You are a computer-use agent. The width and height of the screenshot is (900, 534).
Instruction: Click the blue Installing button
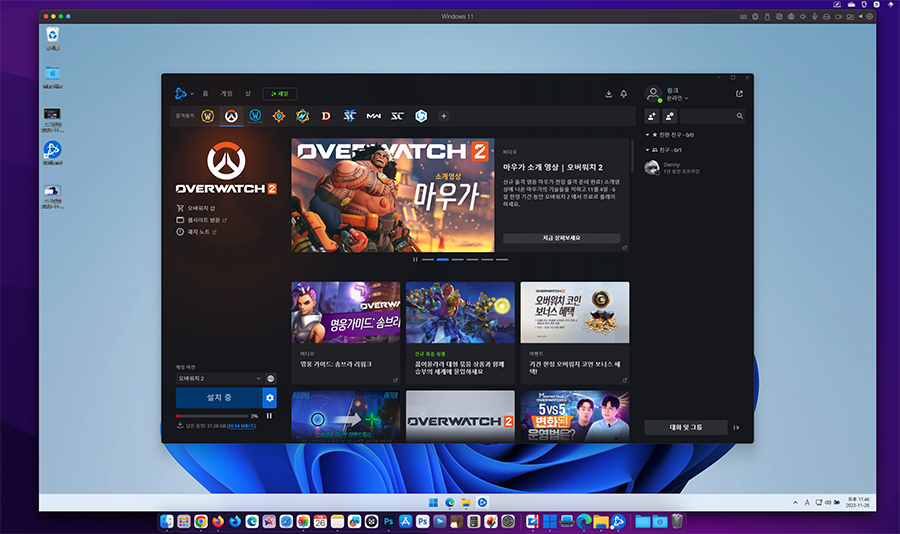[219, 397]
